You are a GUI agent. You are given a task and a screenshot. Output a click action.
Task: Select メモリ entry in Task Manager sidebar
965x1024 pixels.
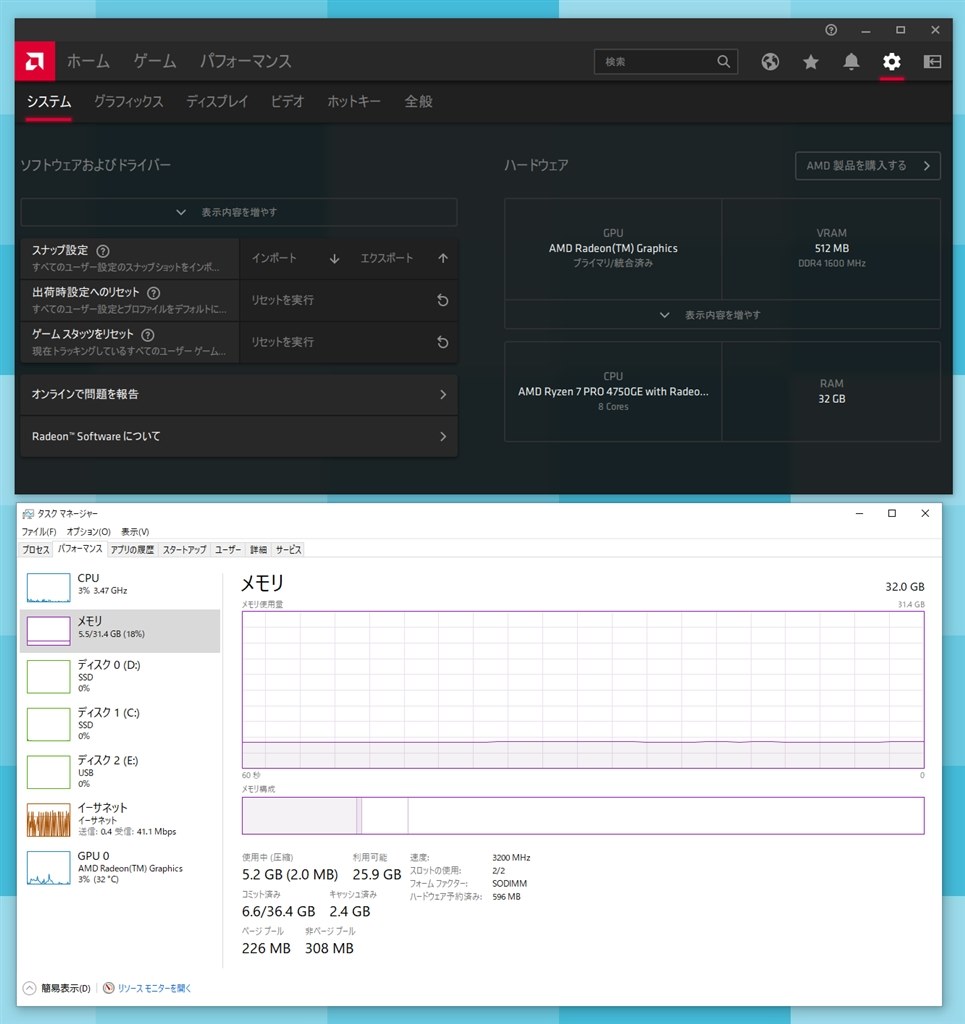click(x=120, y=631)
